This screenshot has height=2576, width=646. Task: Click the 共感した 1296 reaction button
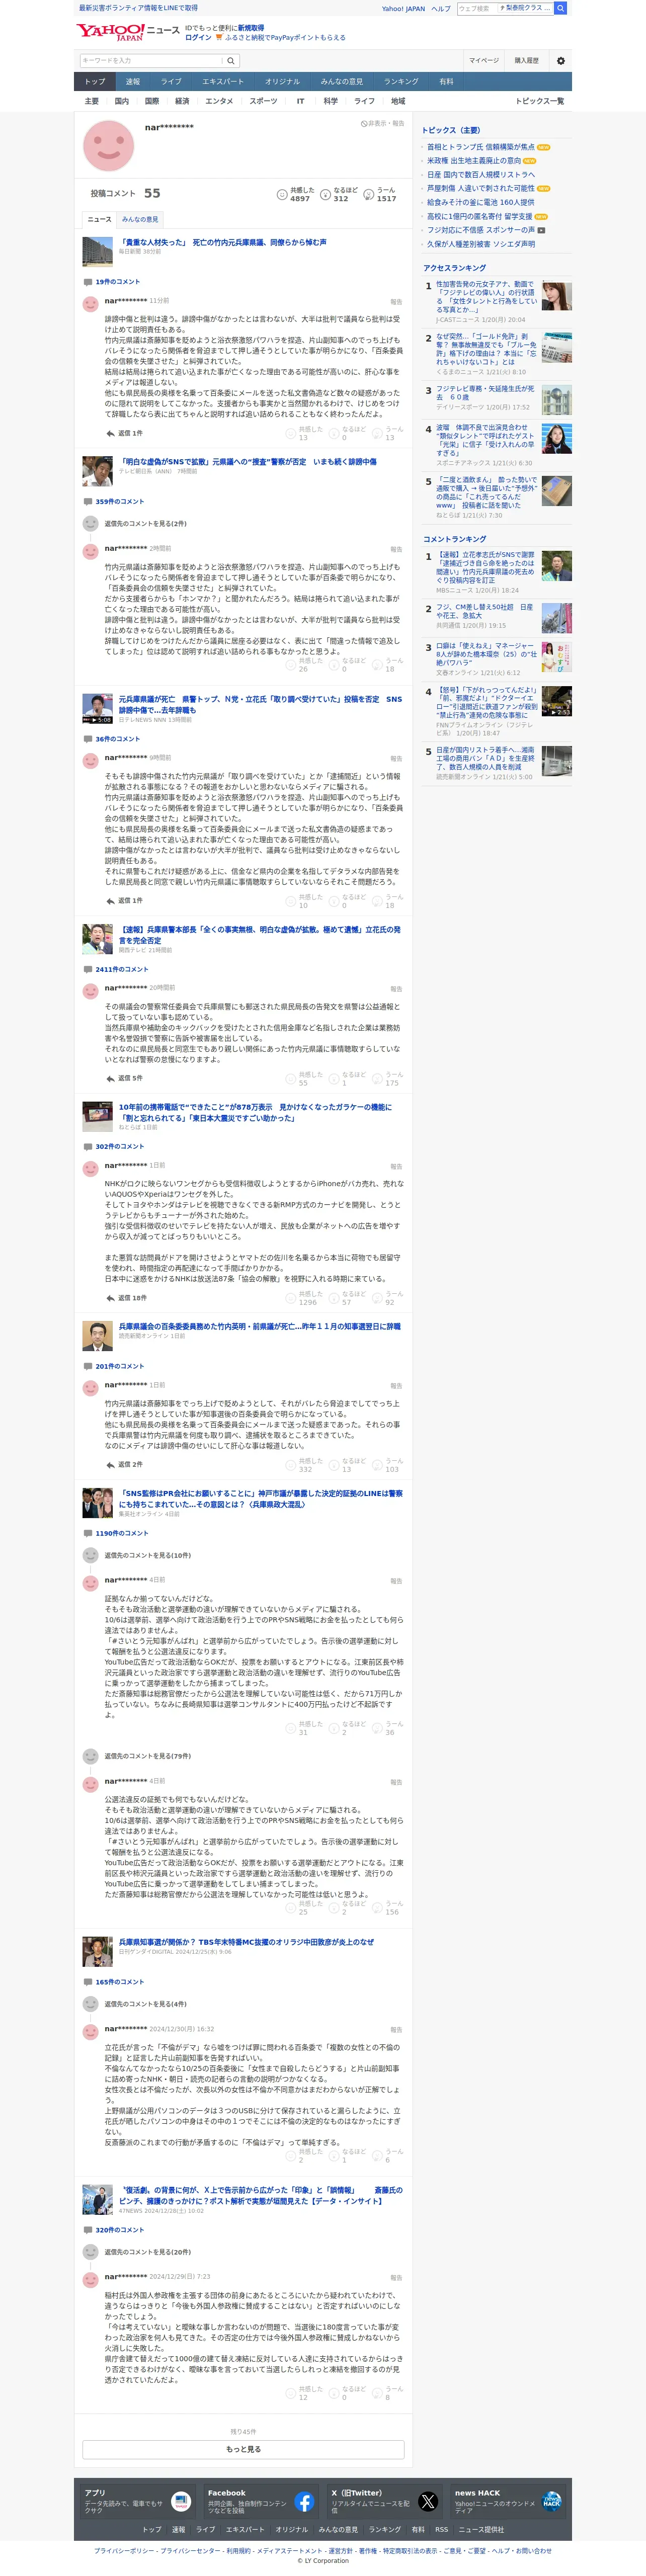[x=304, y=1298]
